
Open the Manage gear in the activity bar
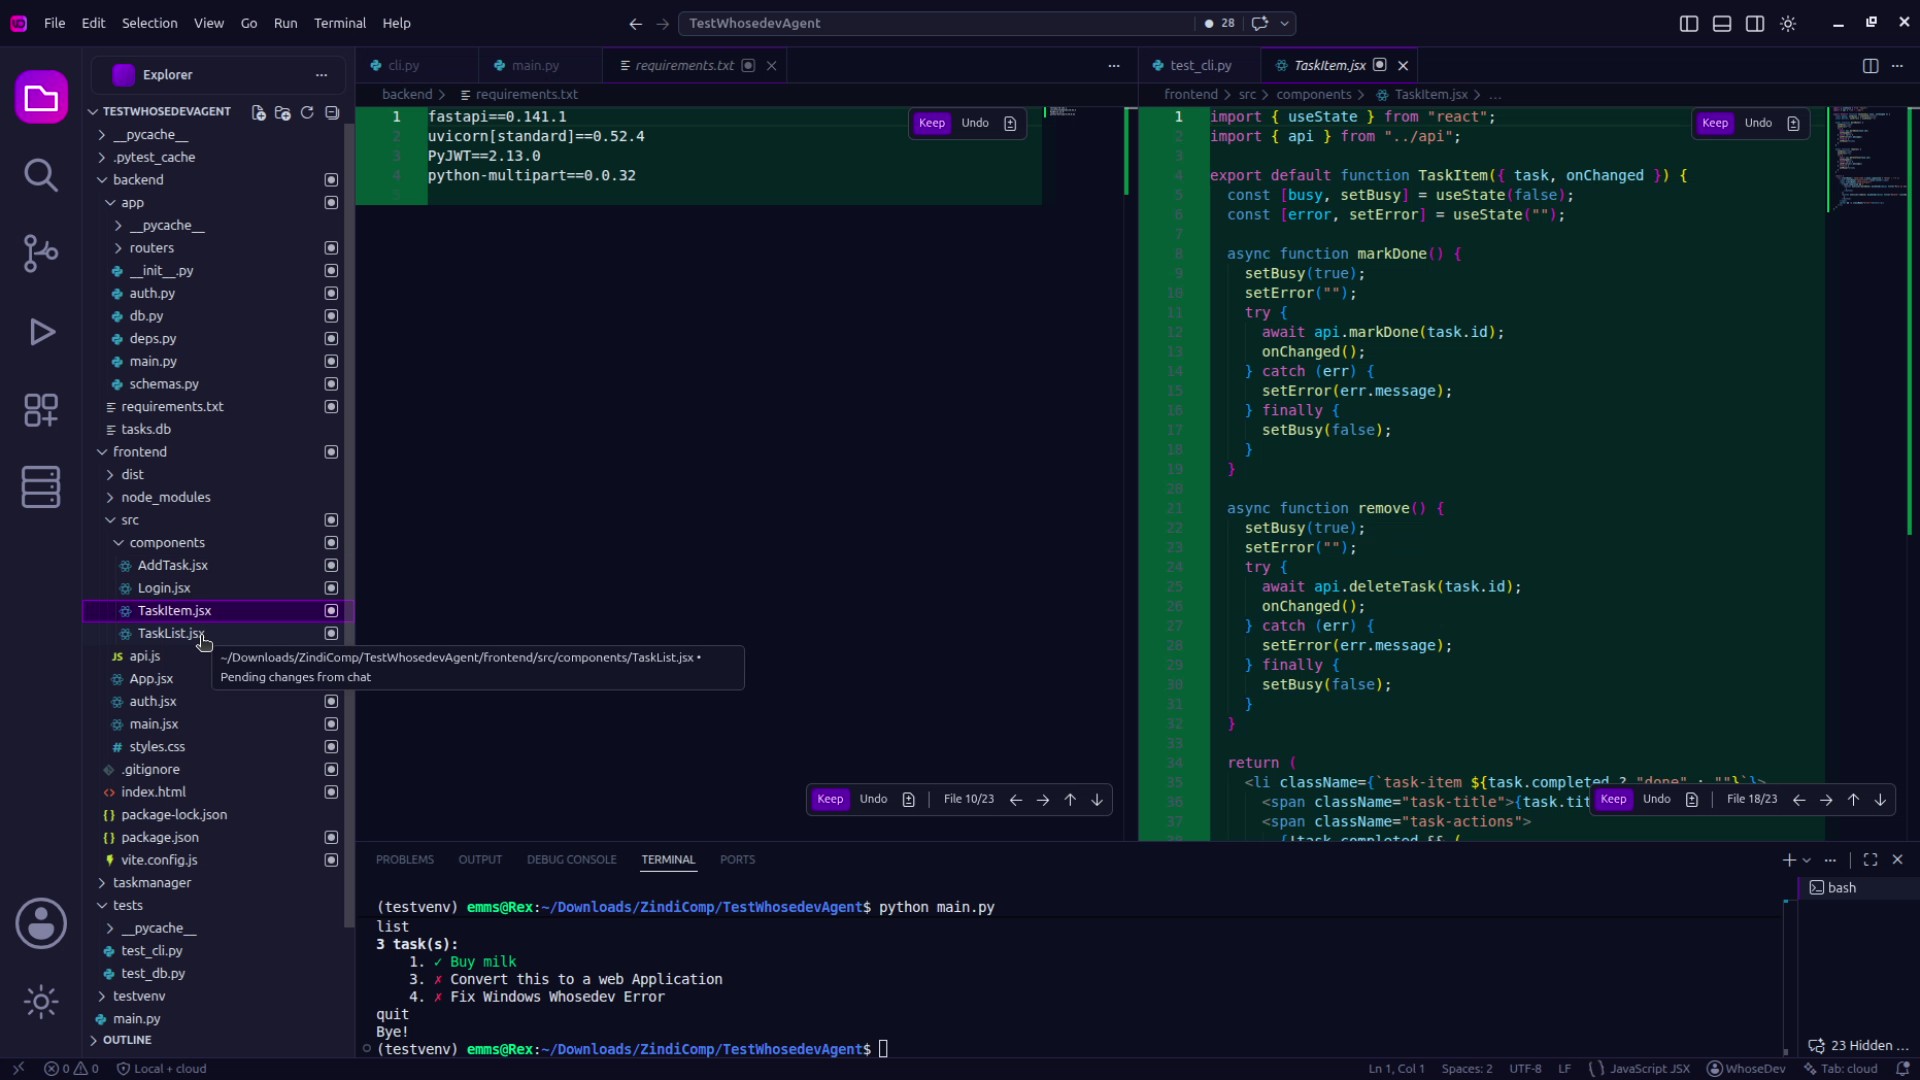click(x=41, y=1001)
